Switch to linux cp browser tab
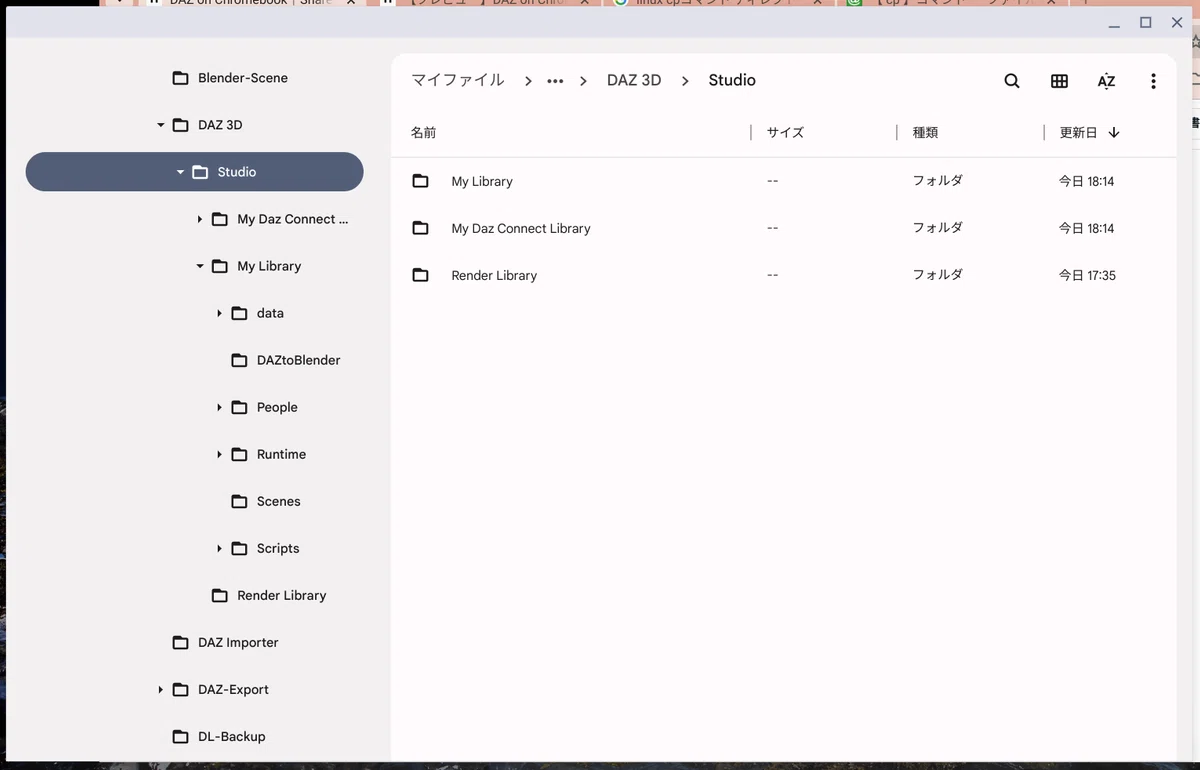Screen dimensions: 1200x770 [720, 3]
